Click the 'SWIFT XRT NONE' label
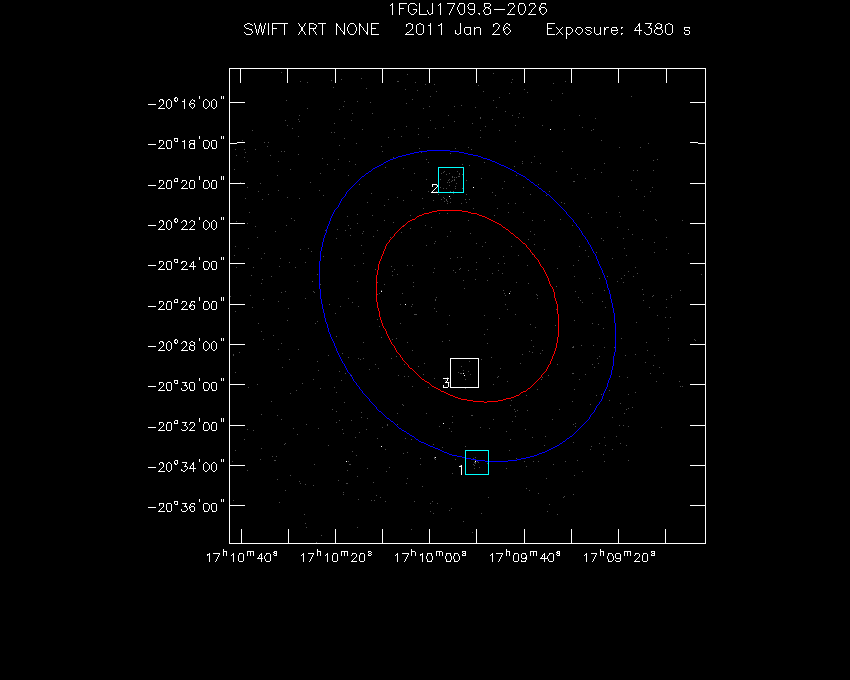This screenshot has width=850, height=680. tap(311, 29)
